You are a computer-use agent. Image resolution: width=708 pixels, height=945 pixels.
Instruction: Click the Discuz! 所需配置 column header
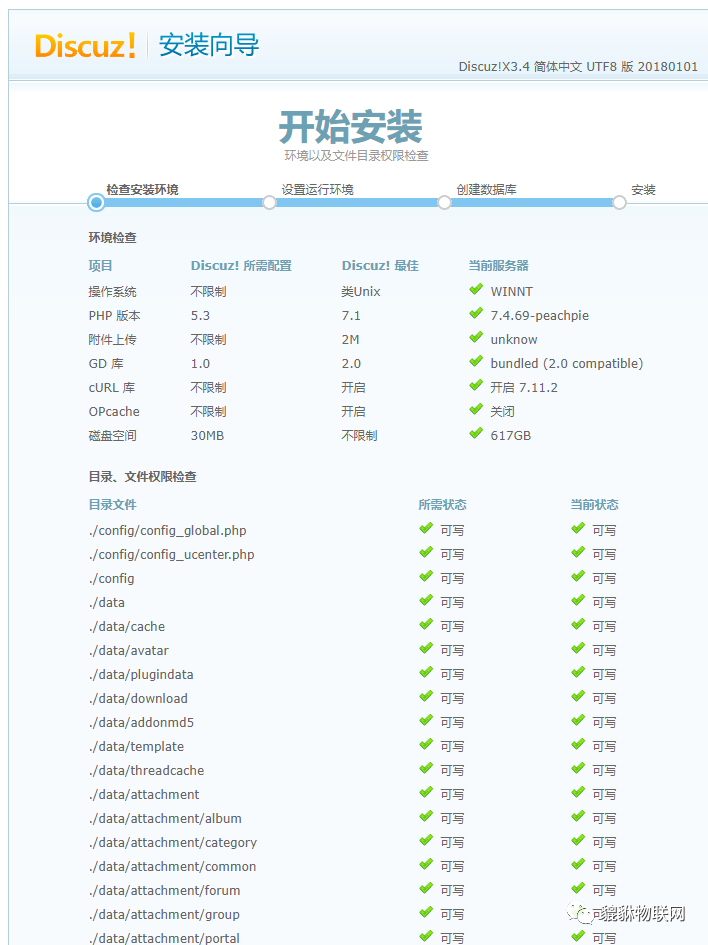pyautogui.click(x=241, y=266)
